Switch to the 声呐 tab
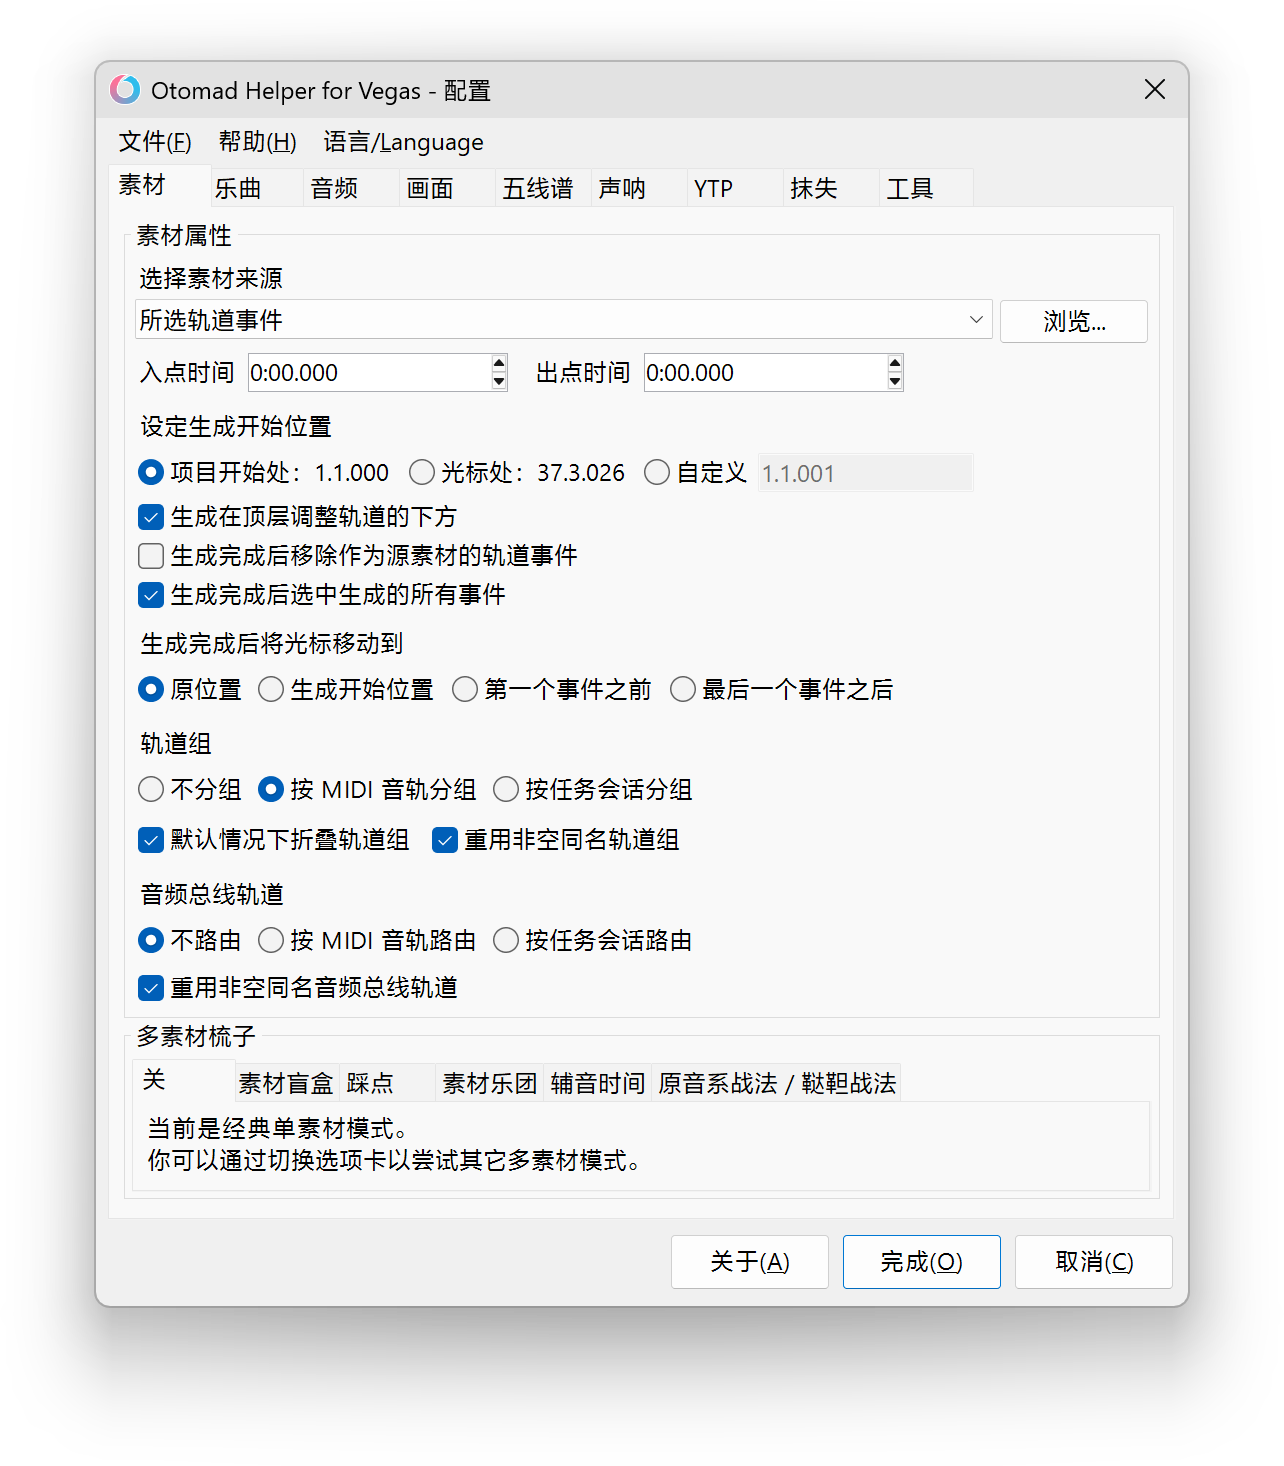This screenshot has height=1466, width=1284. [640, 188]
